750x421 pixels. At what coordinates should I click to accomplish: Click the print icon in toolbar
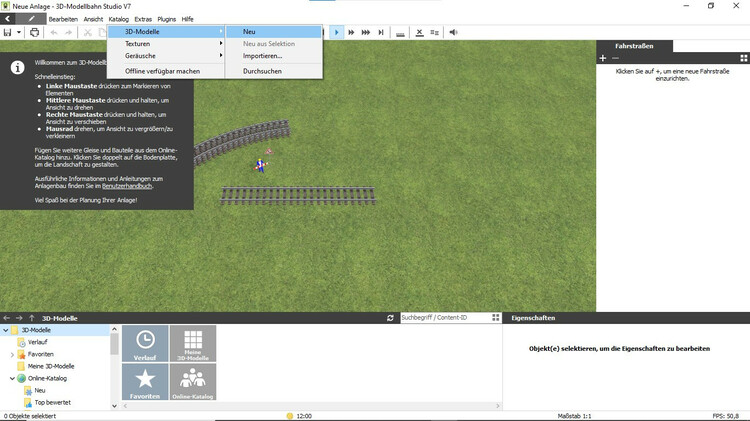pos(34,32)
